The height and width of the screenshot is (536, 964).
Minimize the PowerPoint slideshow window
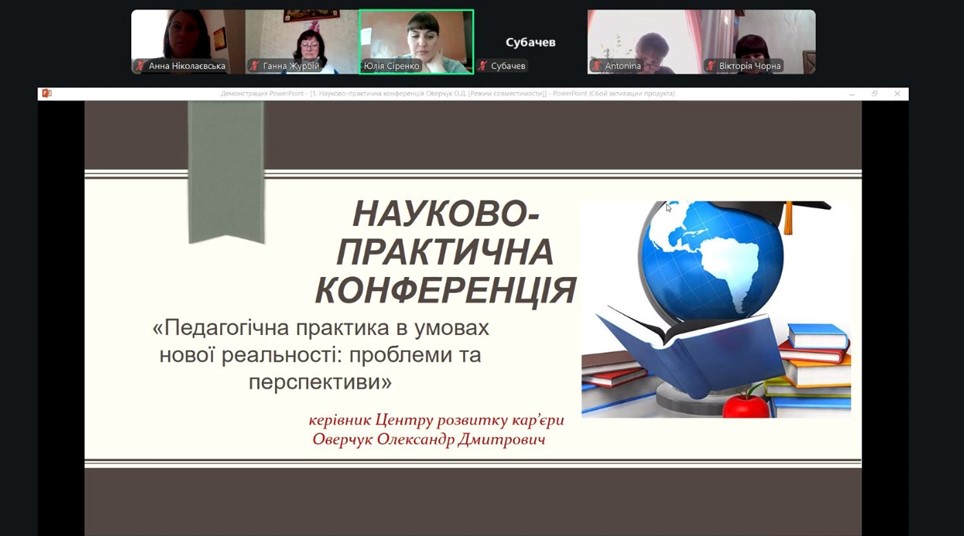point(851,93)
